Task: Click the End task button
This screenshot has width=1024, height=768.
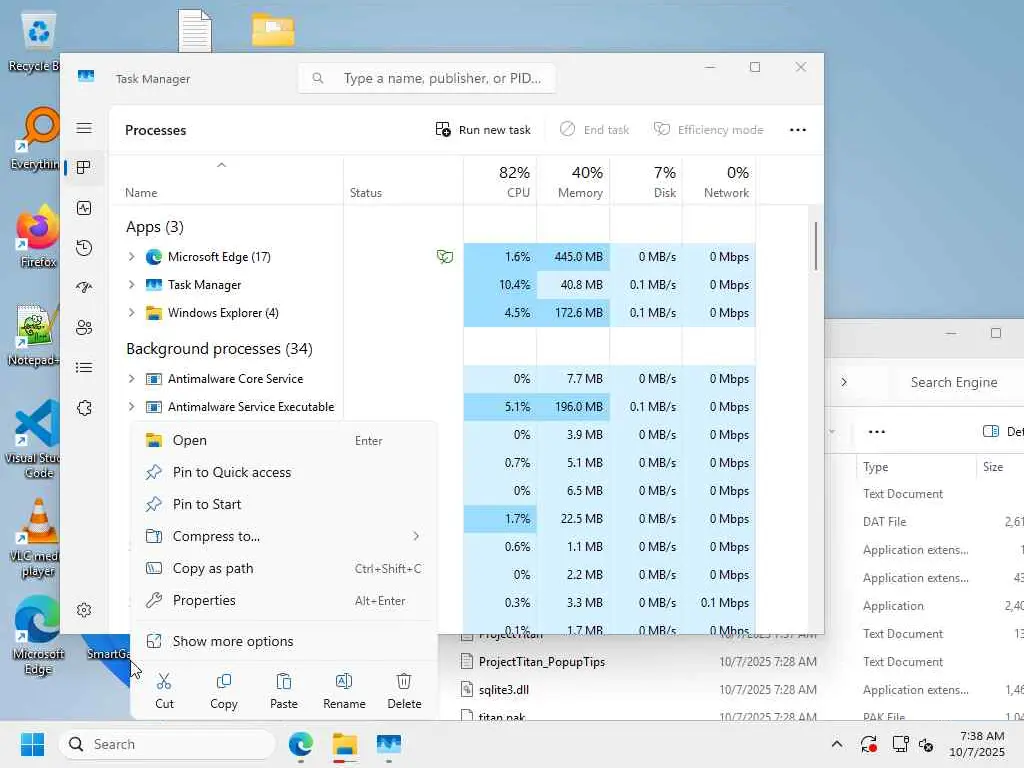Action: point(594,130)
